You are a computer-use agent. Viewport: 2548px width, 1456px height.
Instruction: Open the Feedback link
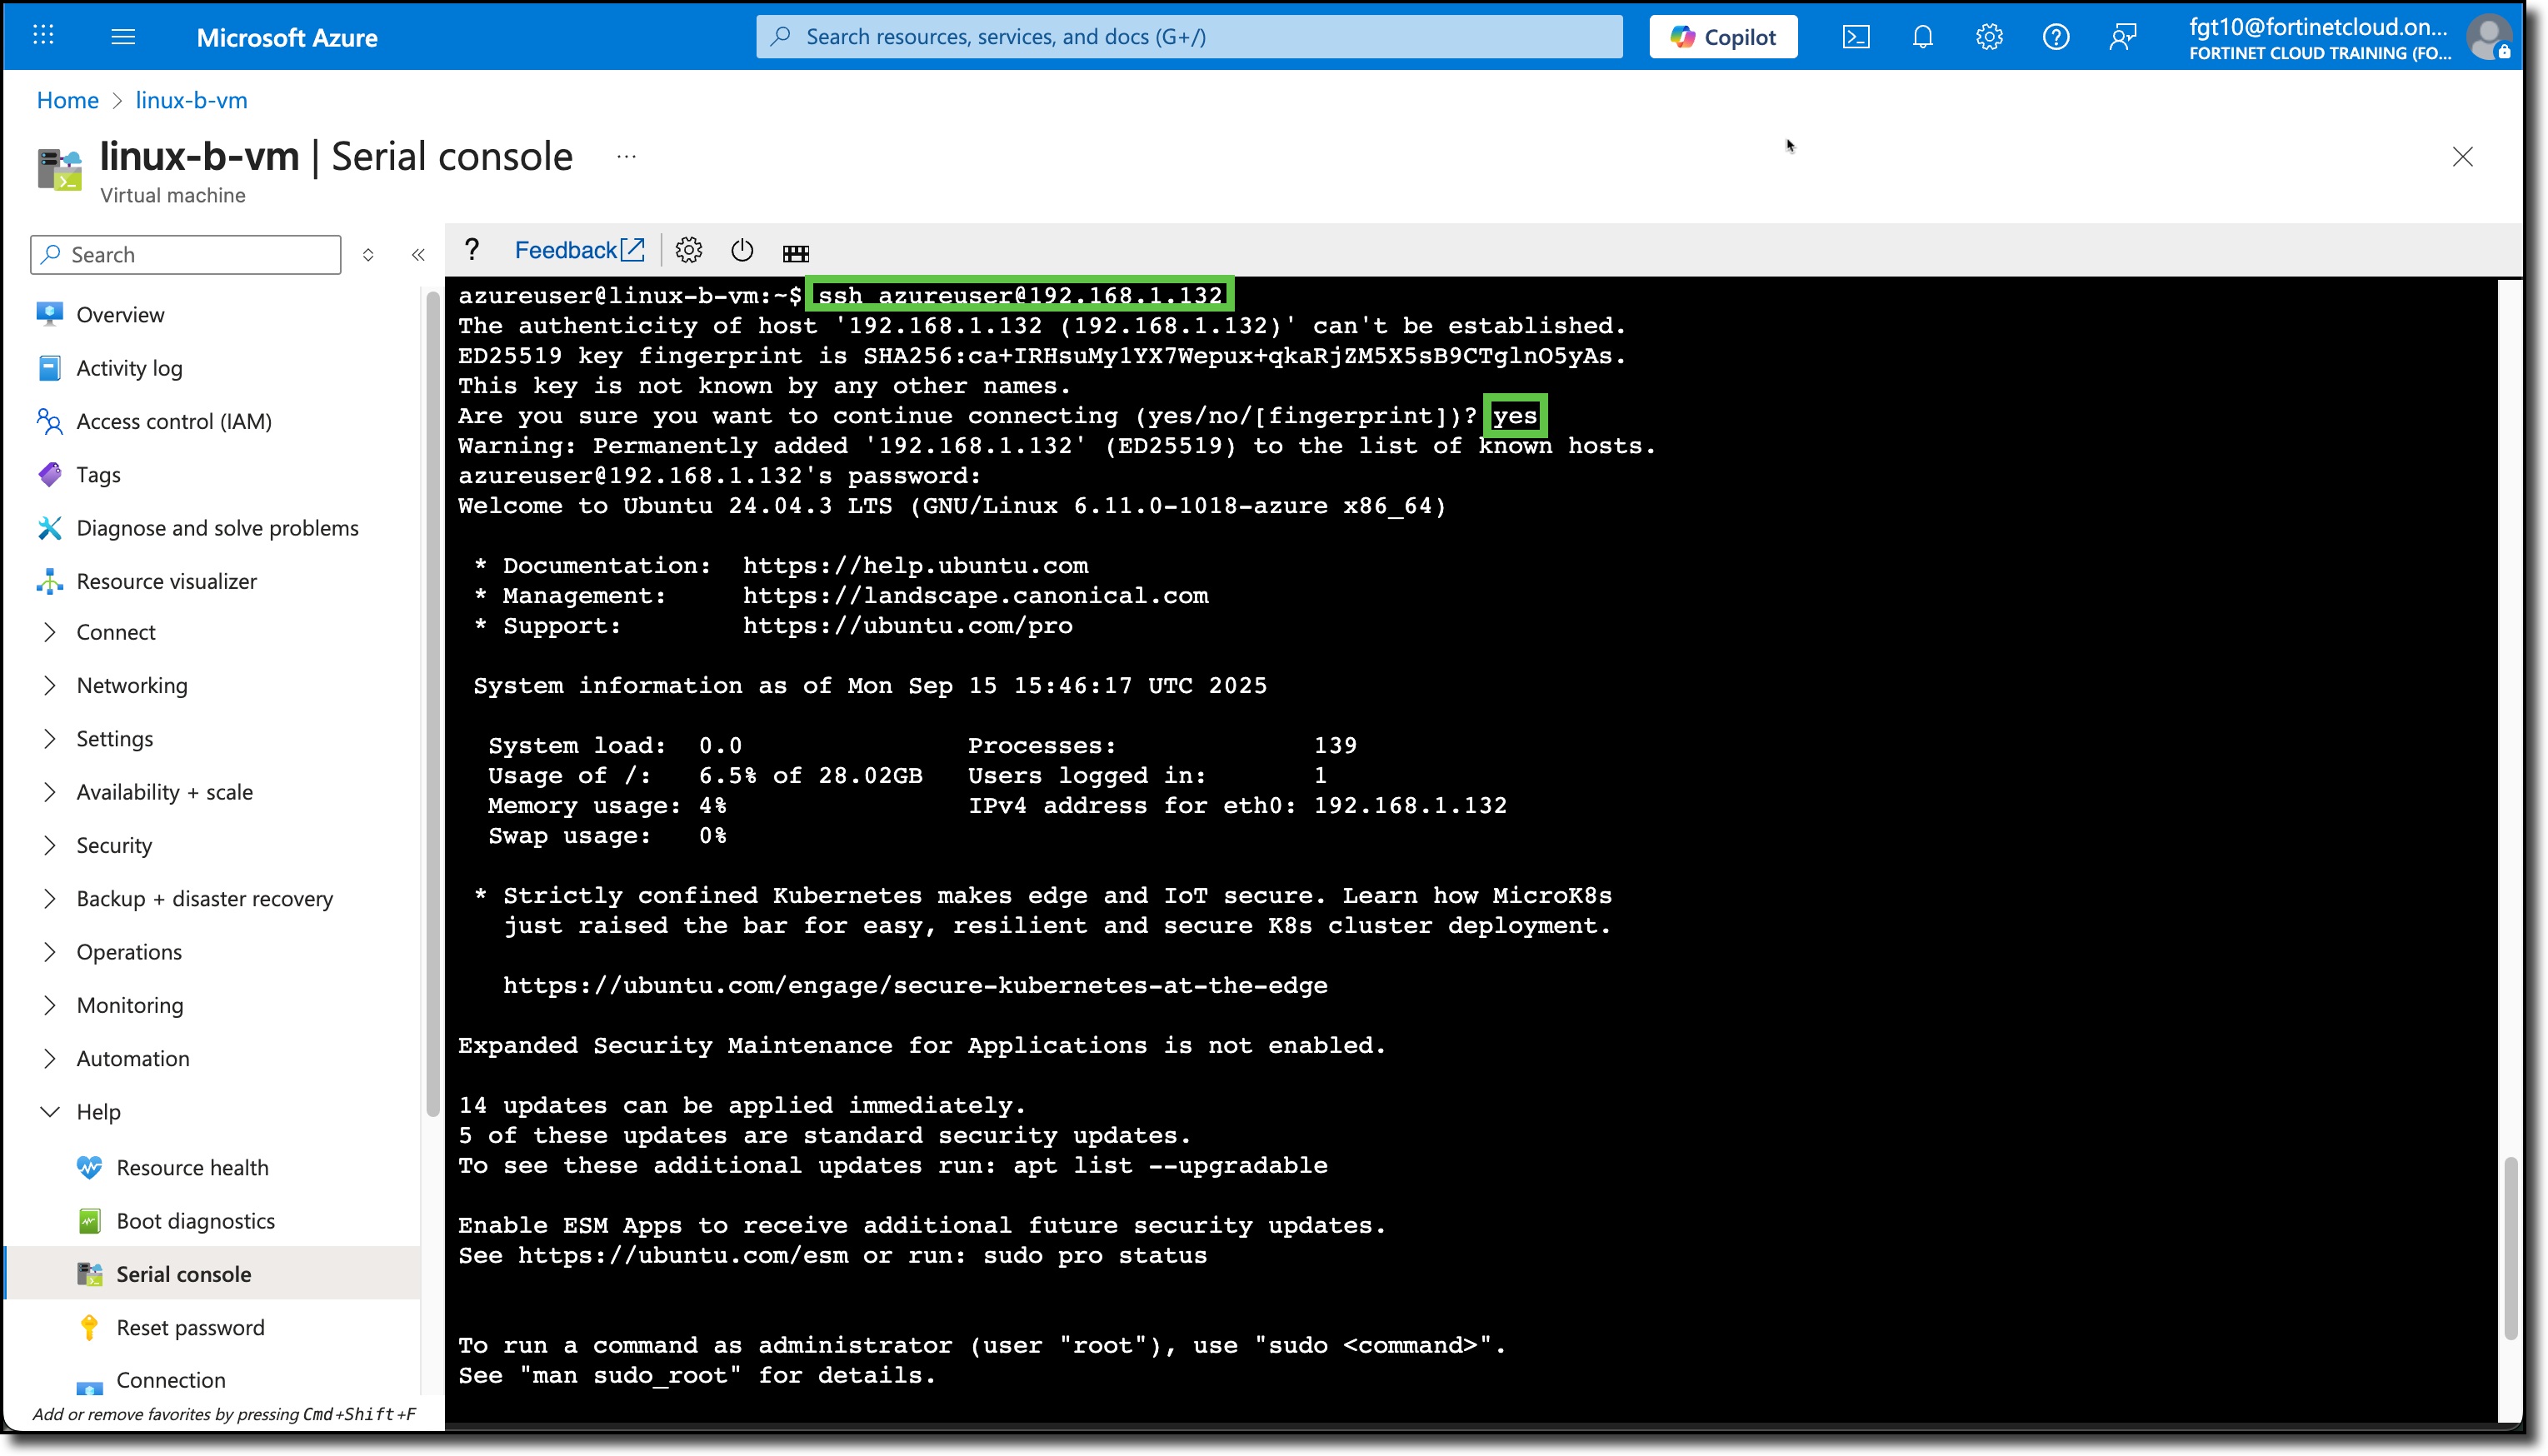tap(578, 250)
